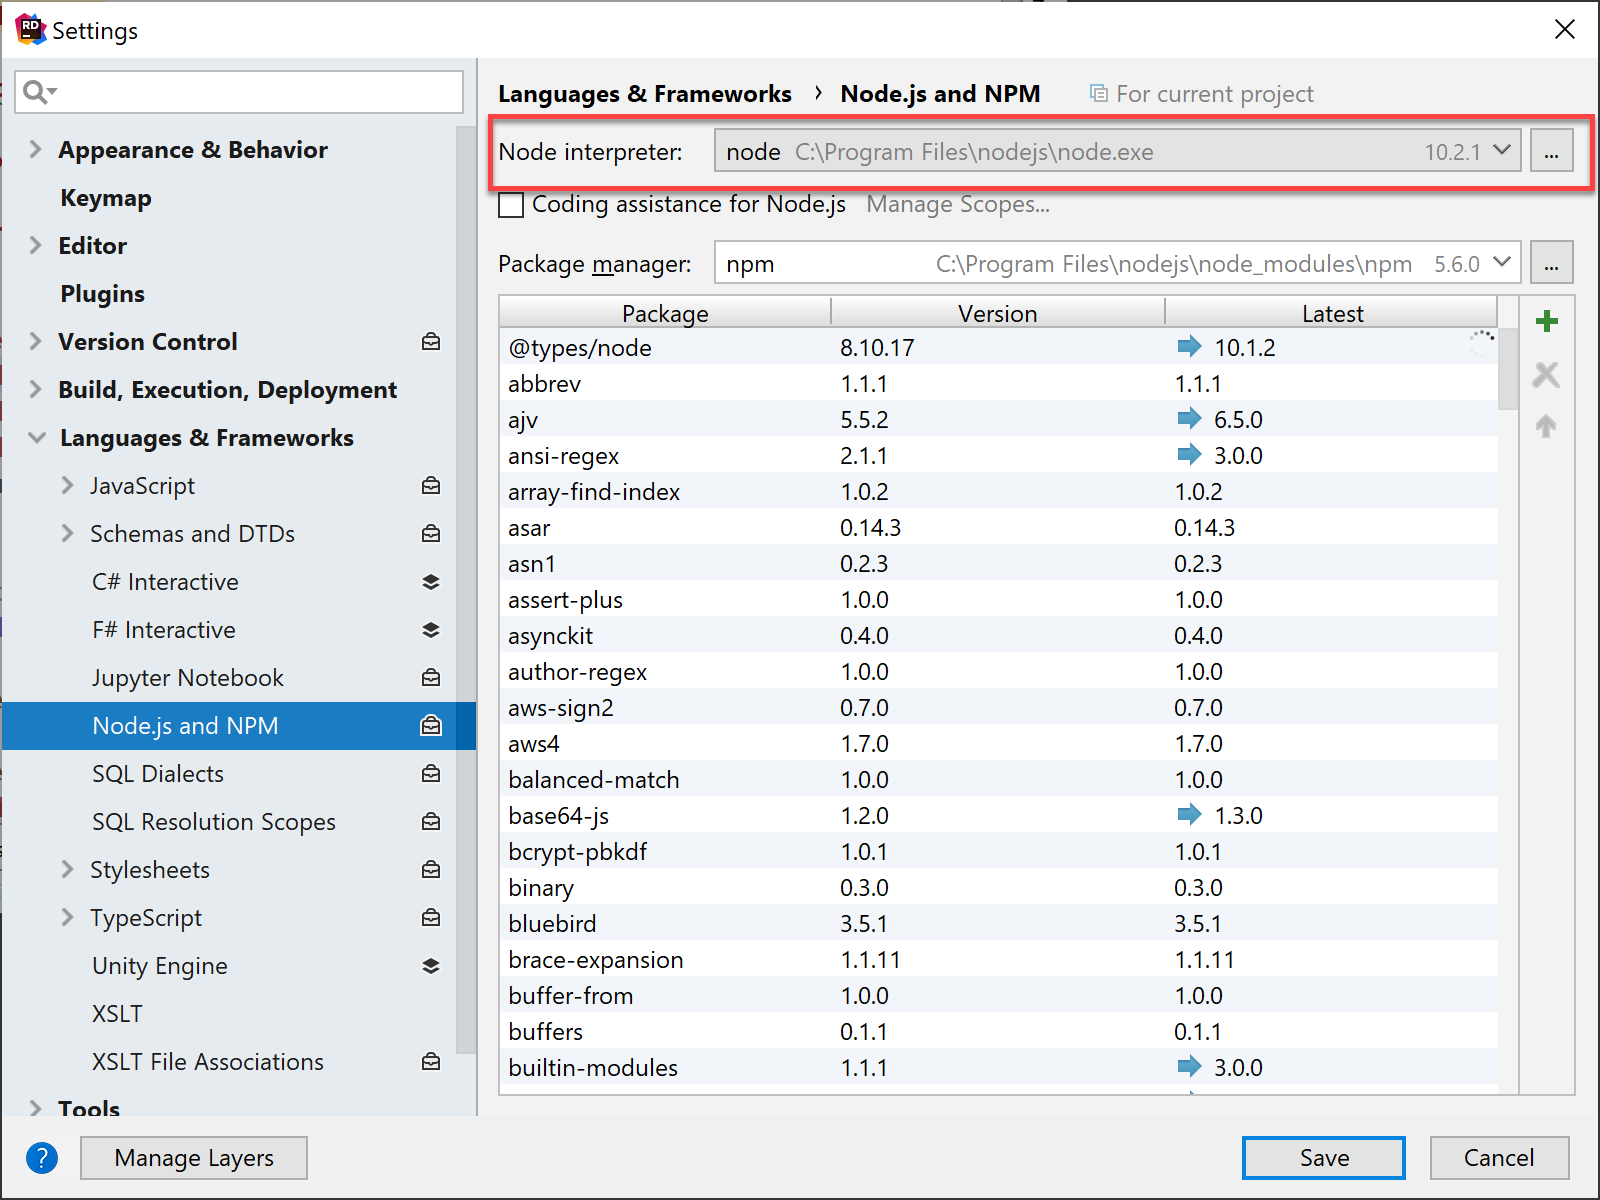Click the Version column header
This screenshot has height=1200, width=1600.
click(997, 313)
